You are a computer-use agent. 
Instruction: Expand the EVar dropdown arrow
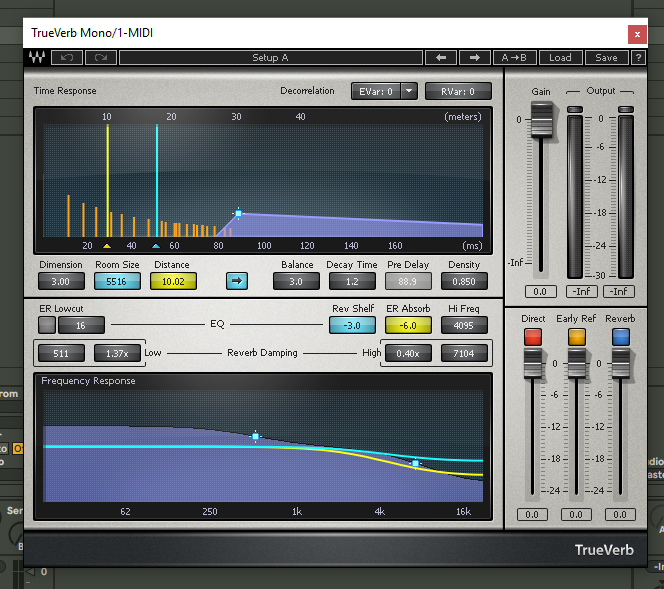409,91
